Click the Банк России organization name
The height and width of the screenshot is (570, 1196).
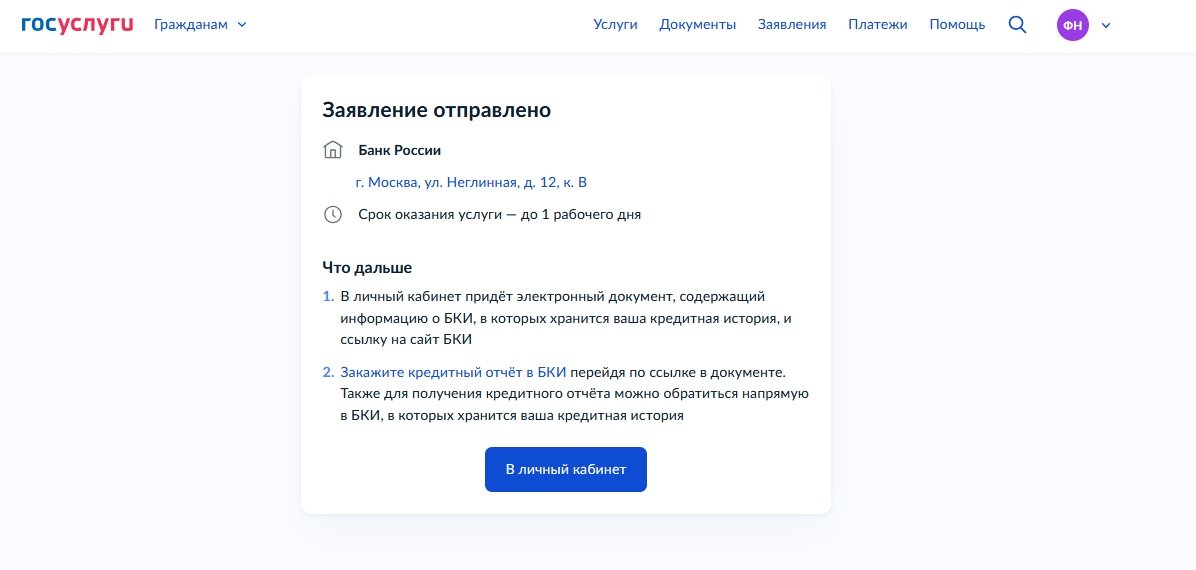(400, 150)
